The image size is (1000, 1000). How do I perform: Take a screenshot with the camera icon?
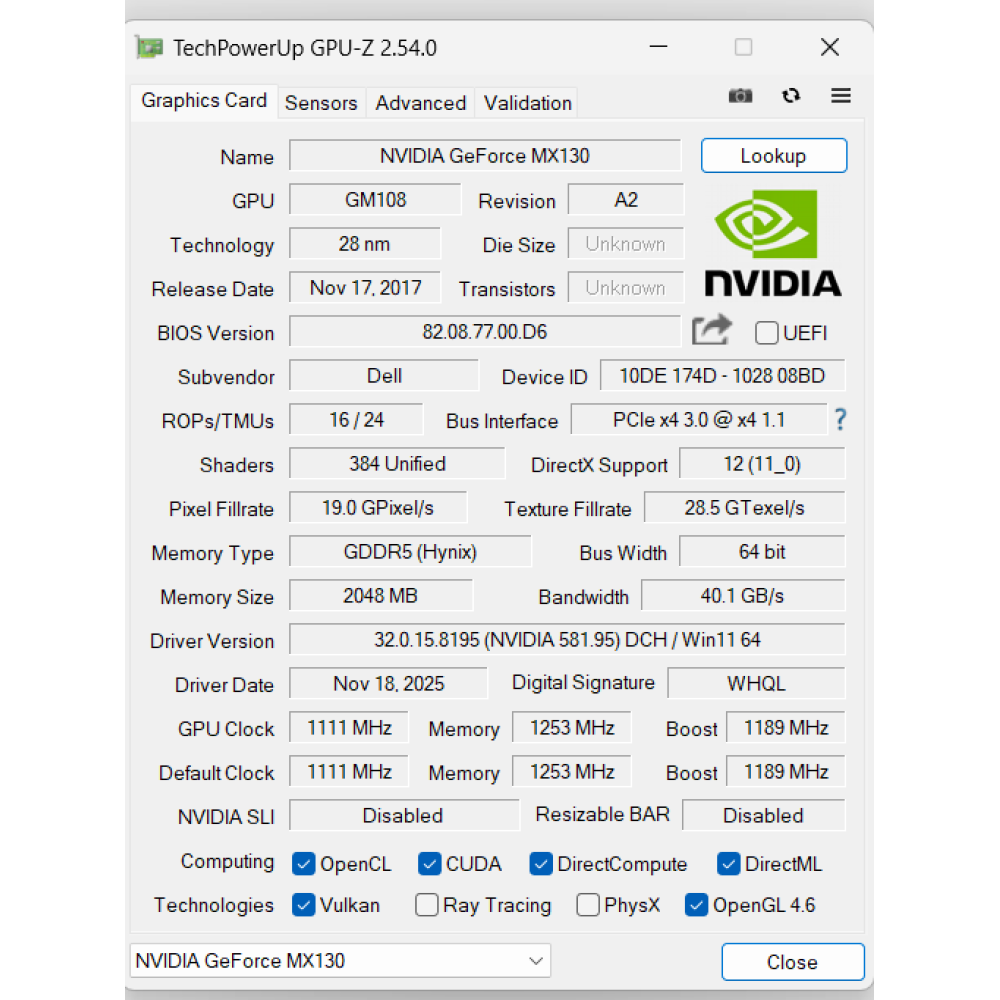[x=740, y=96]
